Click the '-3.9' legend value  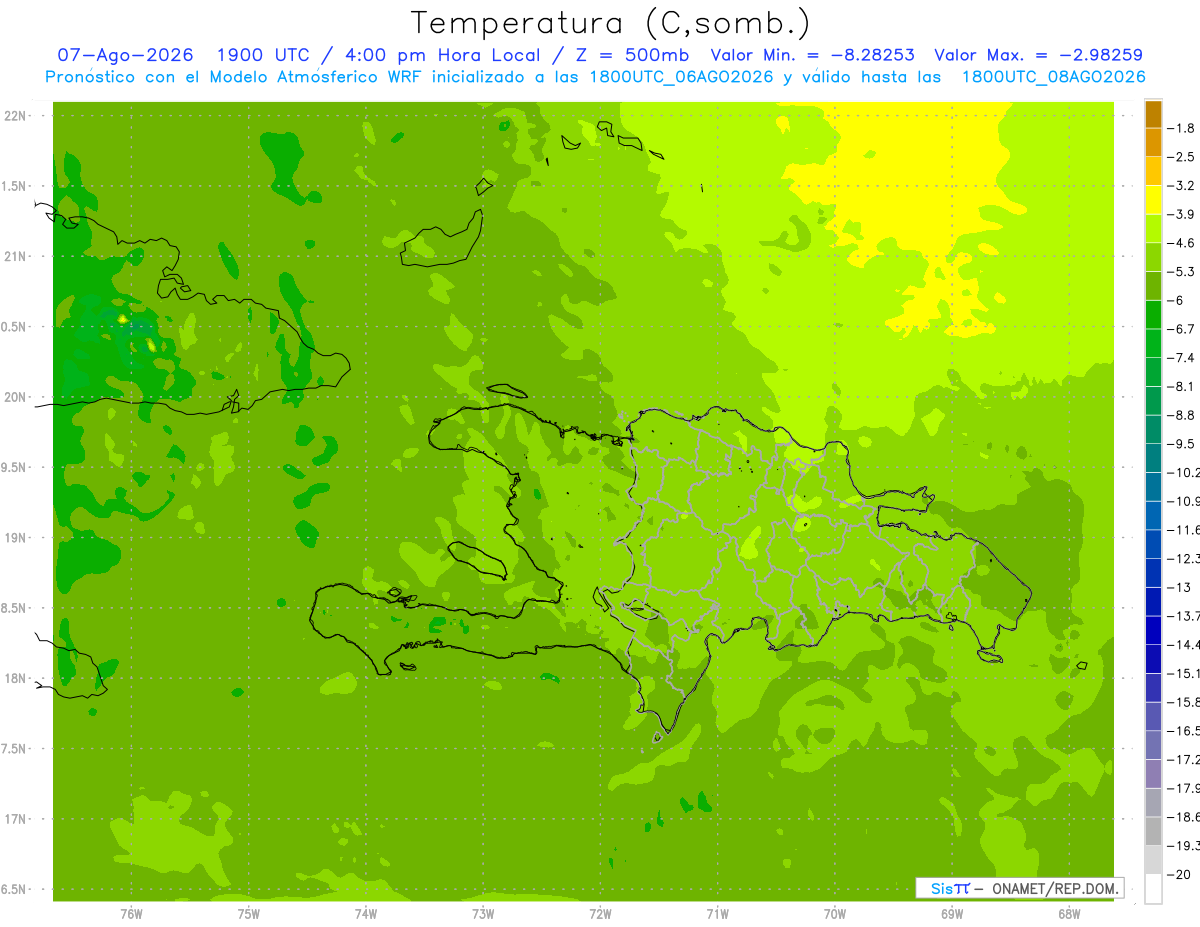[x=1183, y=214]
